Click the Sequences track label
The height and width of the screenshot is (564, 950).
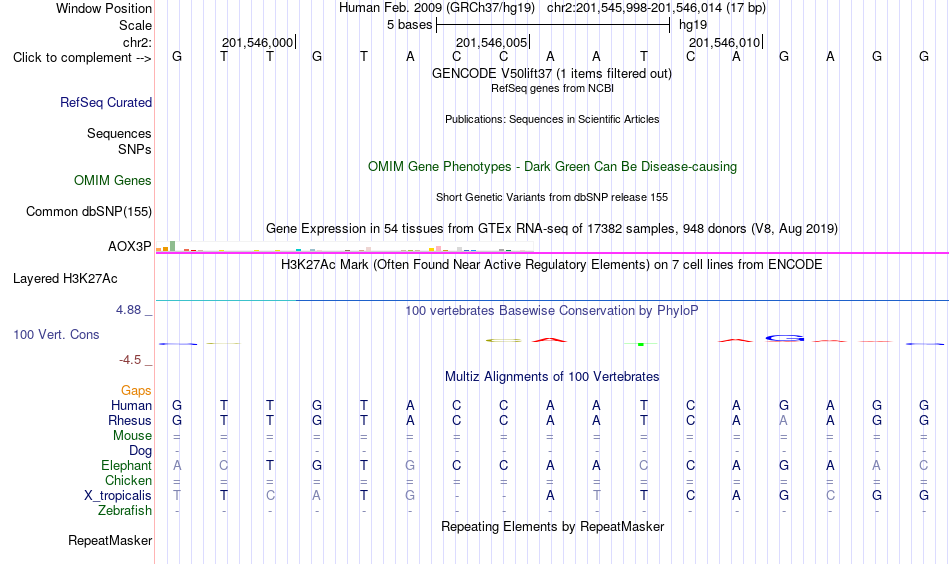119,133
